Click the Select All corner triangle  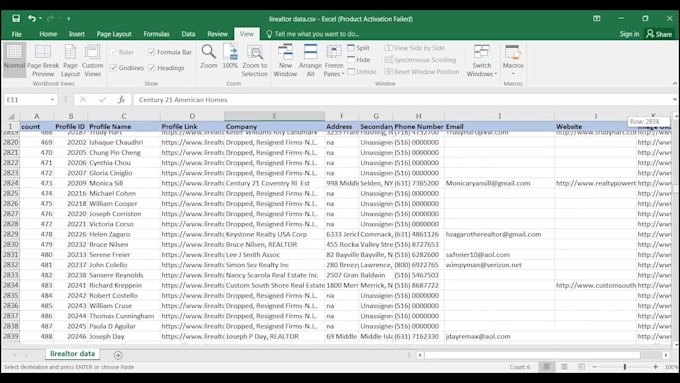point(11,116)
